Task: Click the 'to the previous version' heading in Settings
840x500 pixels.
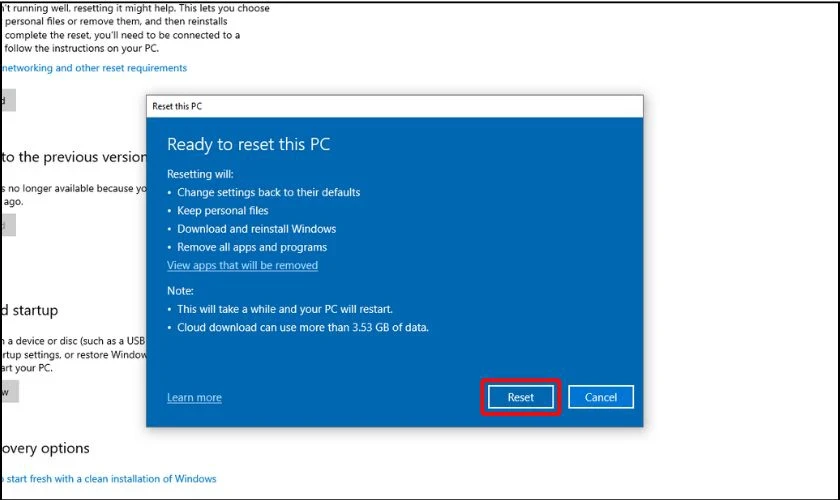Action: [74, 157]
